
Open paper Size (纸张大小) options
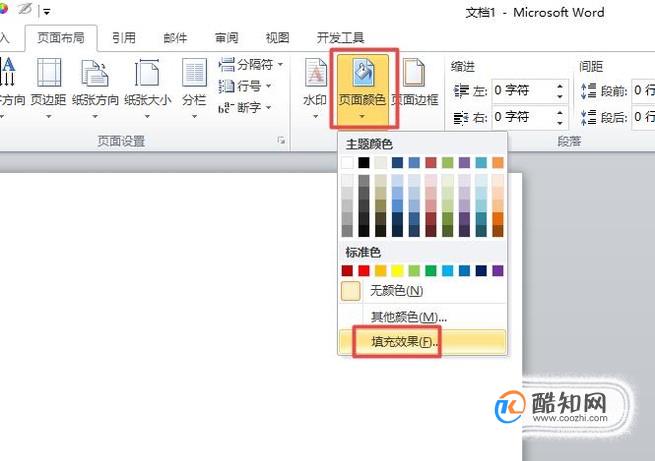pyautogui.click(x=147, y=88)
